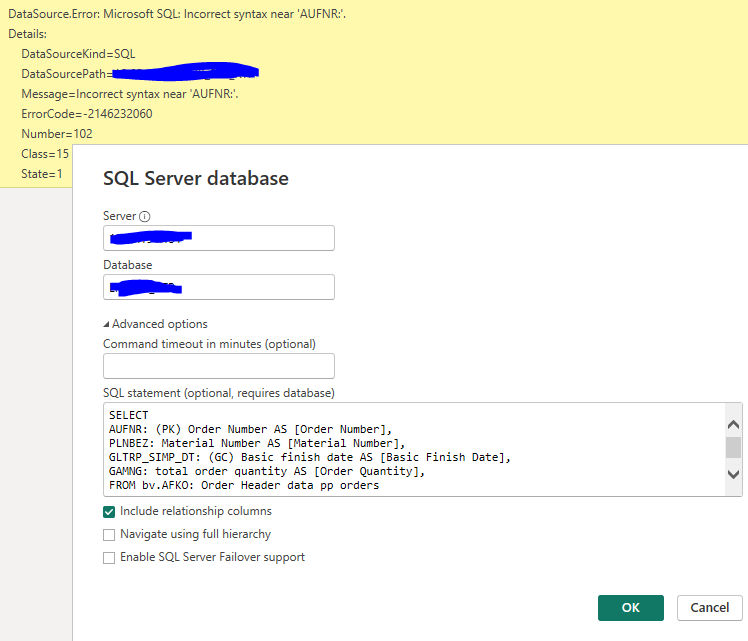The image size is (748, 641).
Task: Click the GLTRP_SIMP_DT line in SQL statement
Action: (310, 457)
